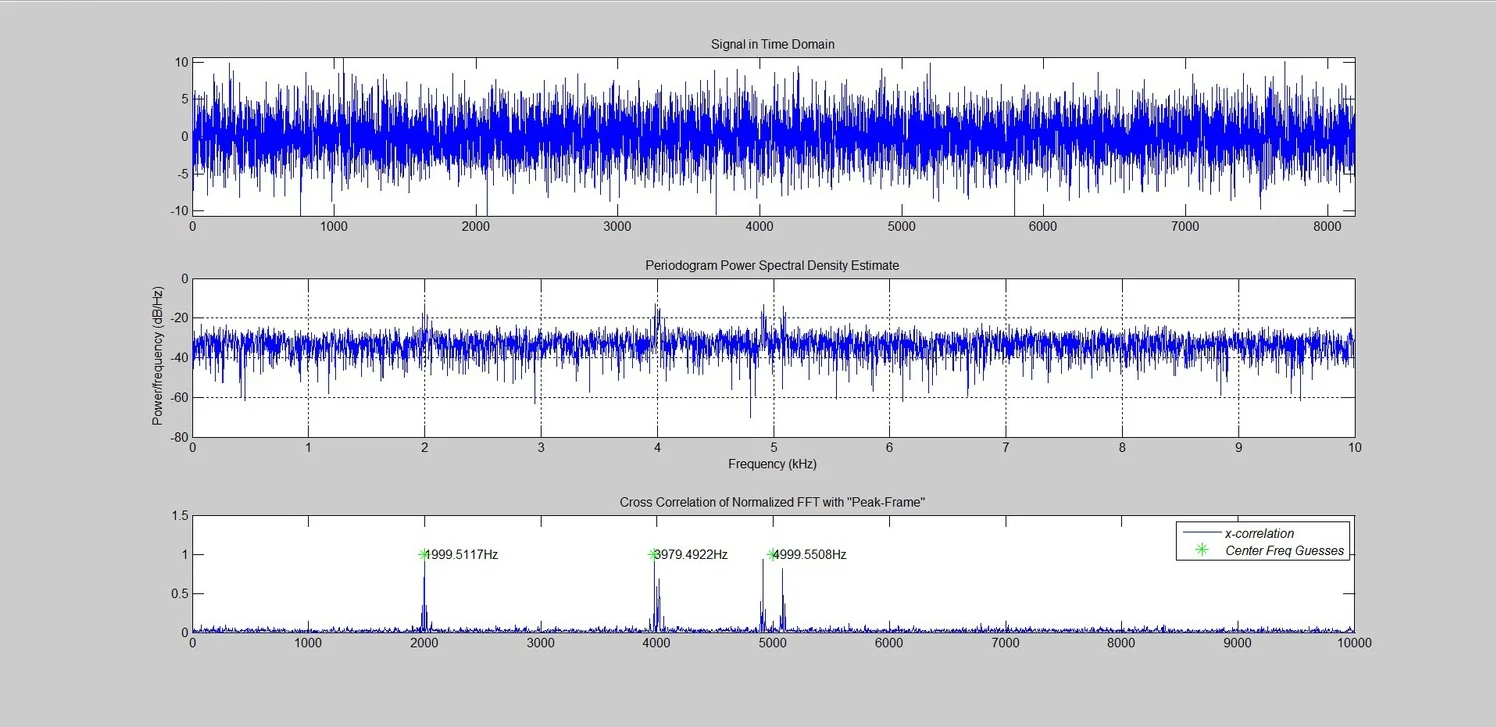Image resolution: width=1496 pixels, height=727 pixels.
Task: Click the green star marker near the 4000 Hz peak
Action: click(653, 554)
